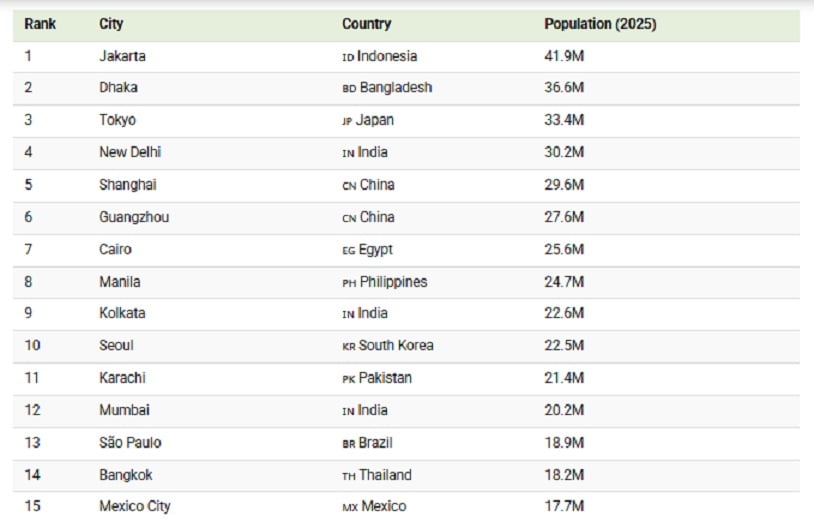Click the ID country code beside Indonesia
The width and height of the screenshot is (814, 522).
pos(348,57)
